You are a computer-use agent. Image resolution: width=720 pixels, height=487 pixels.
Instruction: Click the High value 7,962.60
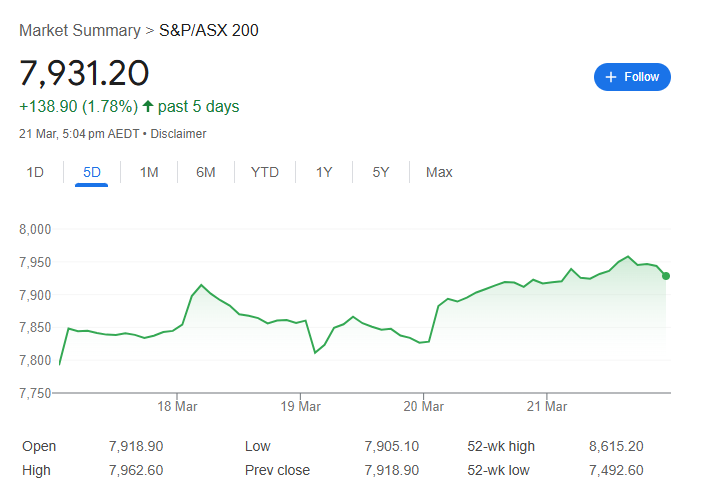(x=136, y=470)
